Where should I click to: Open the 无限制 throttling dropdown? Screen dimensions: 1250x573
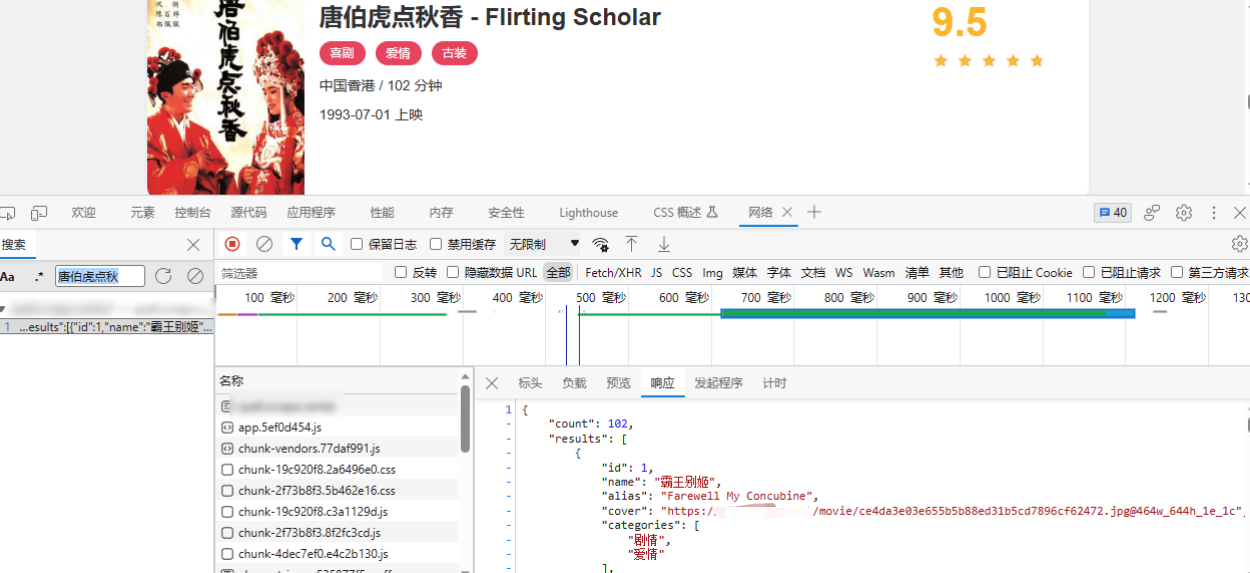click(544, 244)
